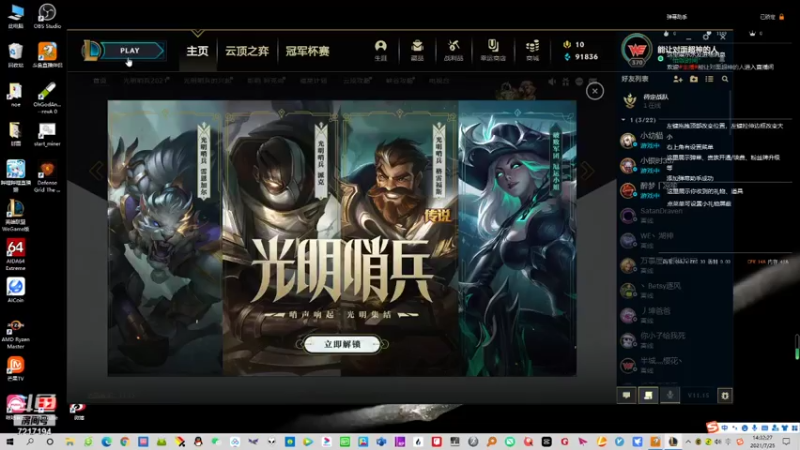
Task: Click the blue essence balance 91836
Action: [581, 57]
